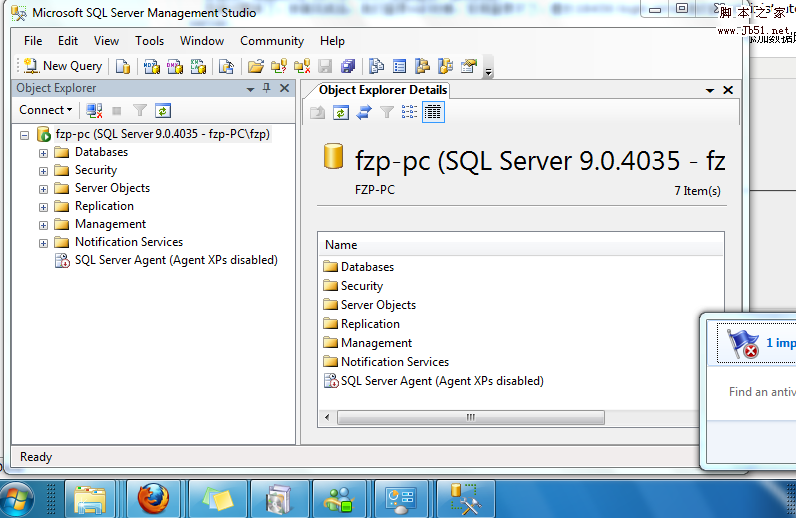Close the Object Explorer Details tab
Viewport: 796px width, 518px height.
[728, 90]
